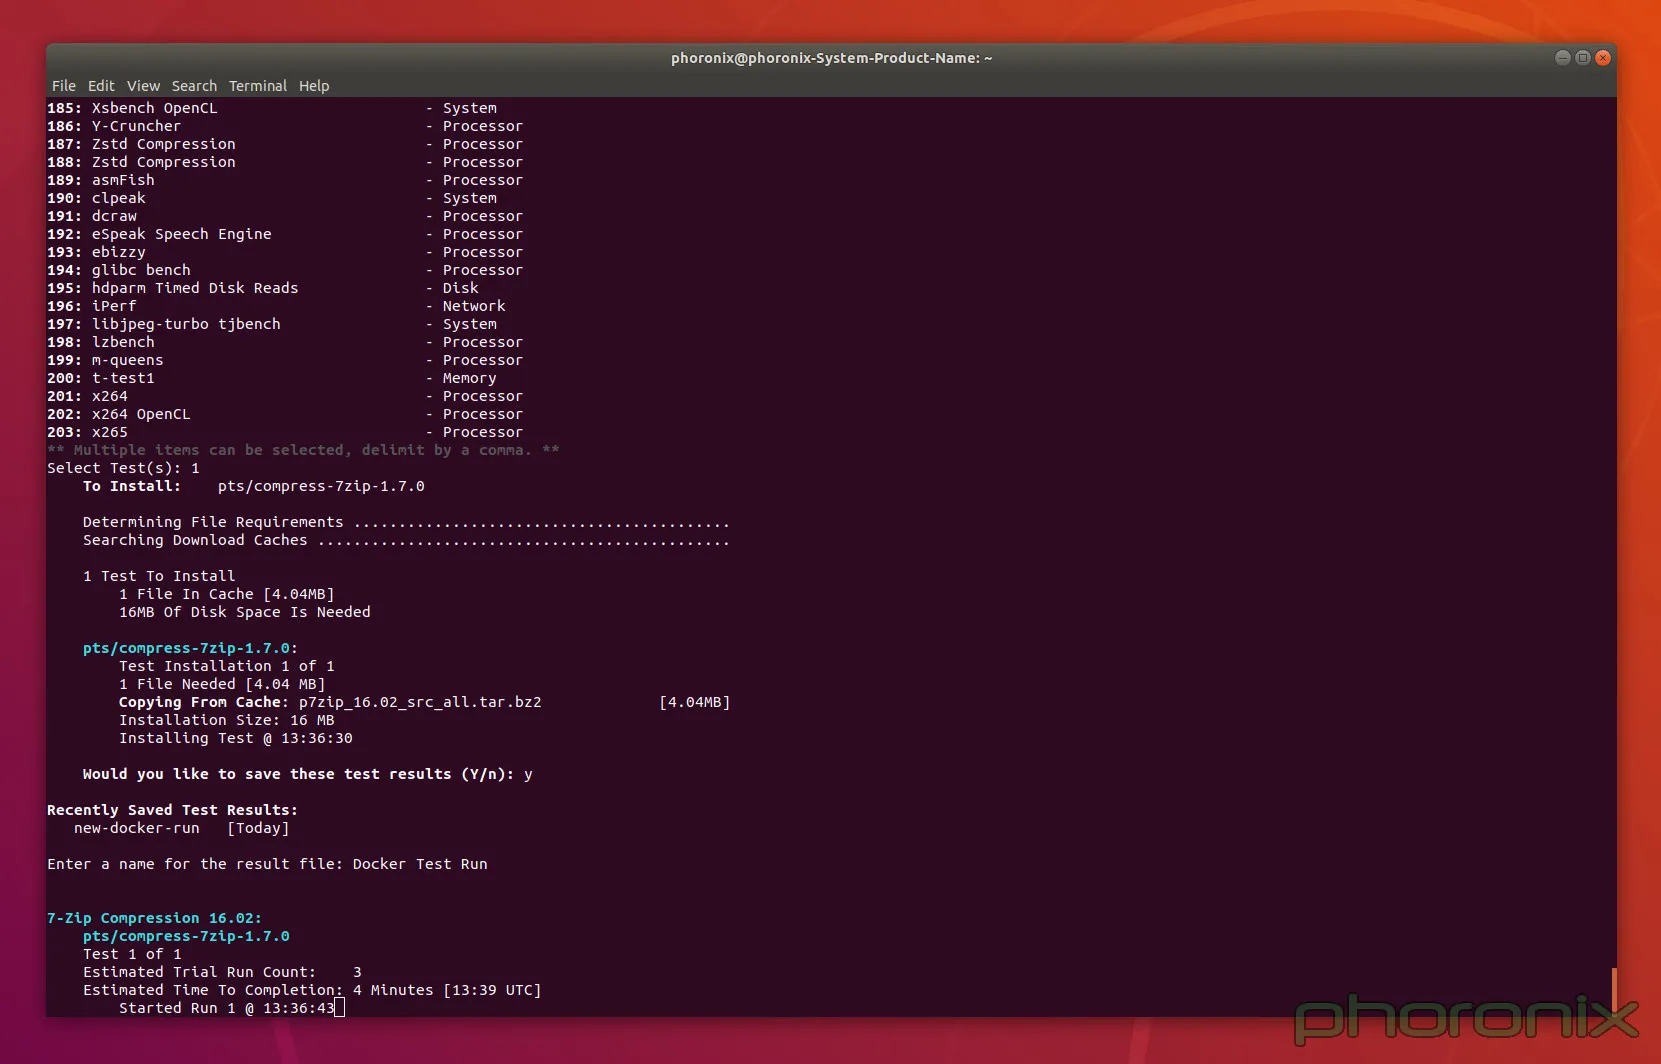Open the Terminal menu
This screenshot has width=1661, height=1064.
click(258, 86)
